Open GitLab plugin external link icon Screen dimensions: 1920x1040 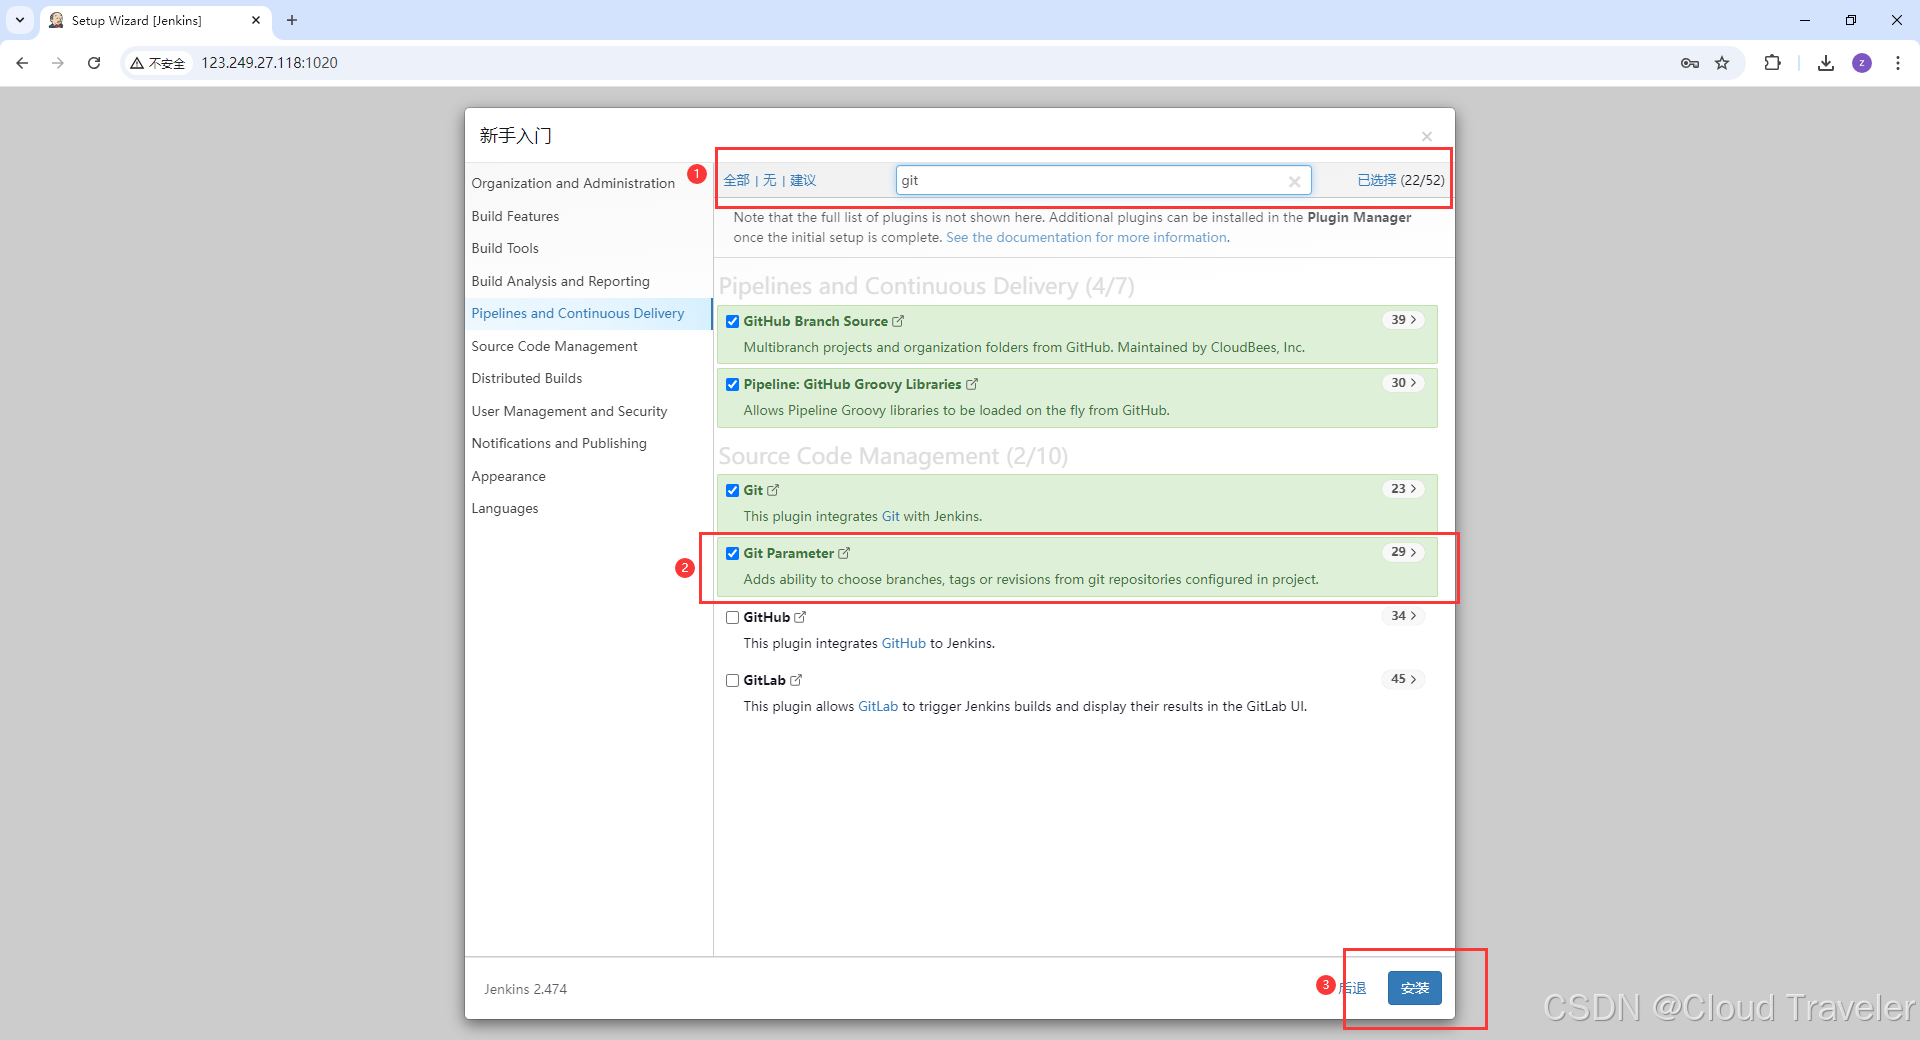pyautogui.click(x=796, y=680)
